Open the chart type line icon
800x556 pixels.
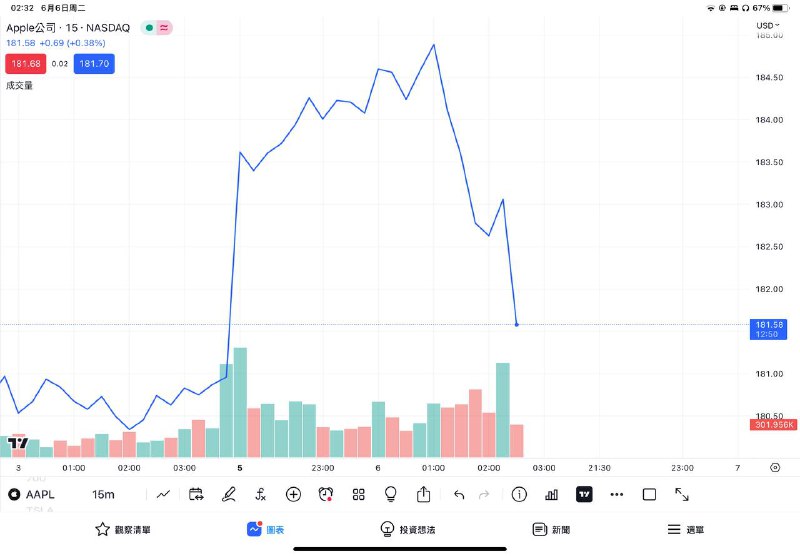(163, 494)
